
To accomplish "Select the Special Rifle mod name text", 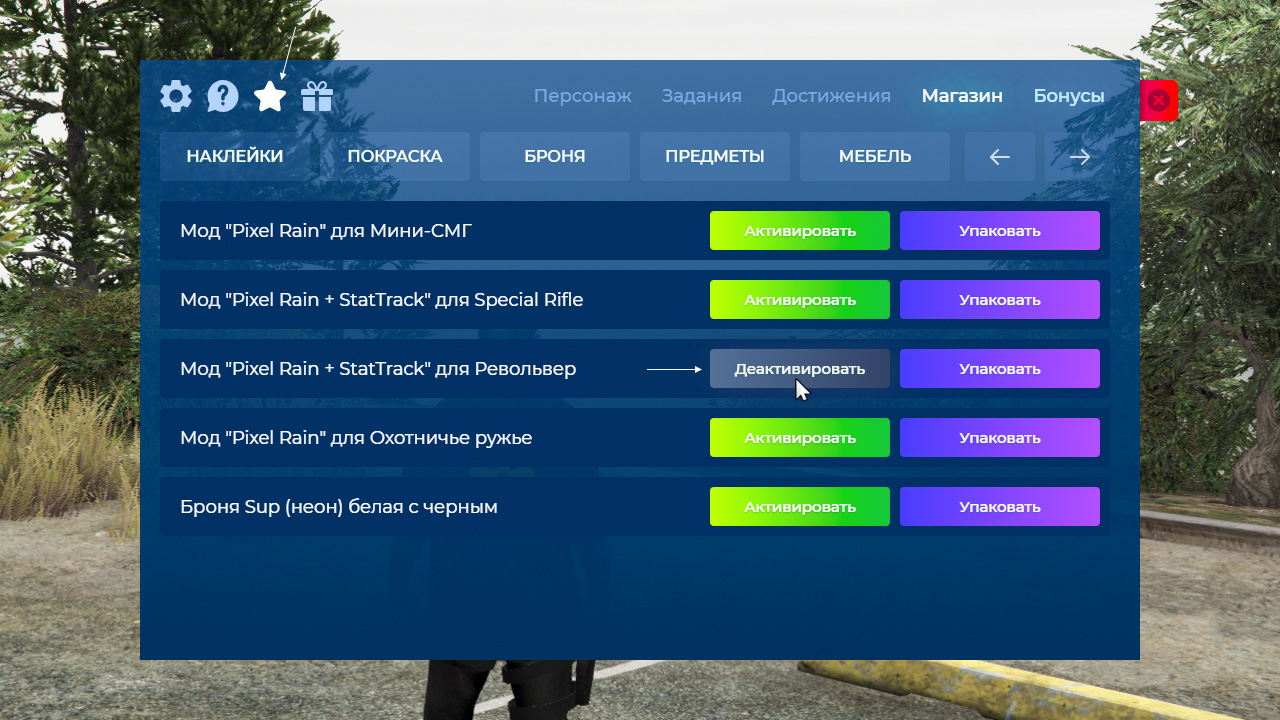I will tap(381, 300).
